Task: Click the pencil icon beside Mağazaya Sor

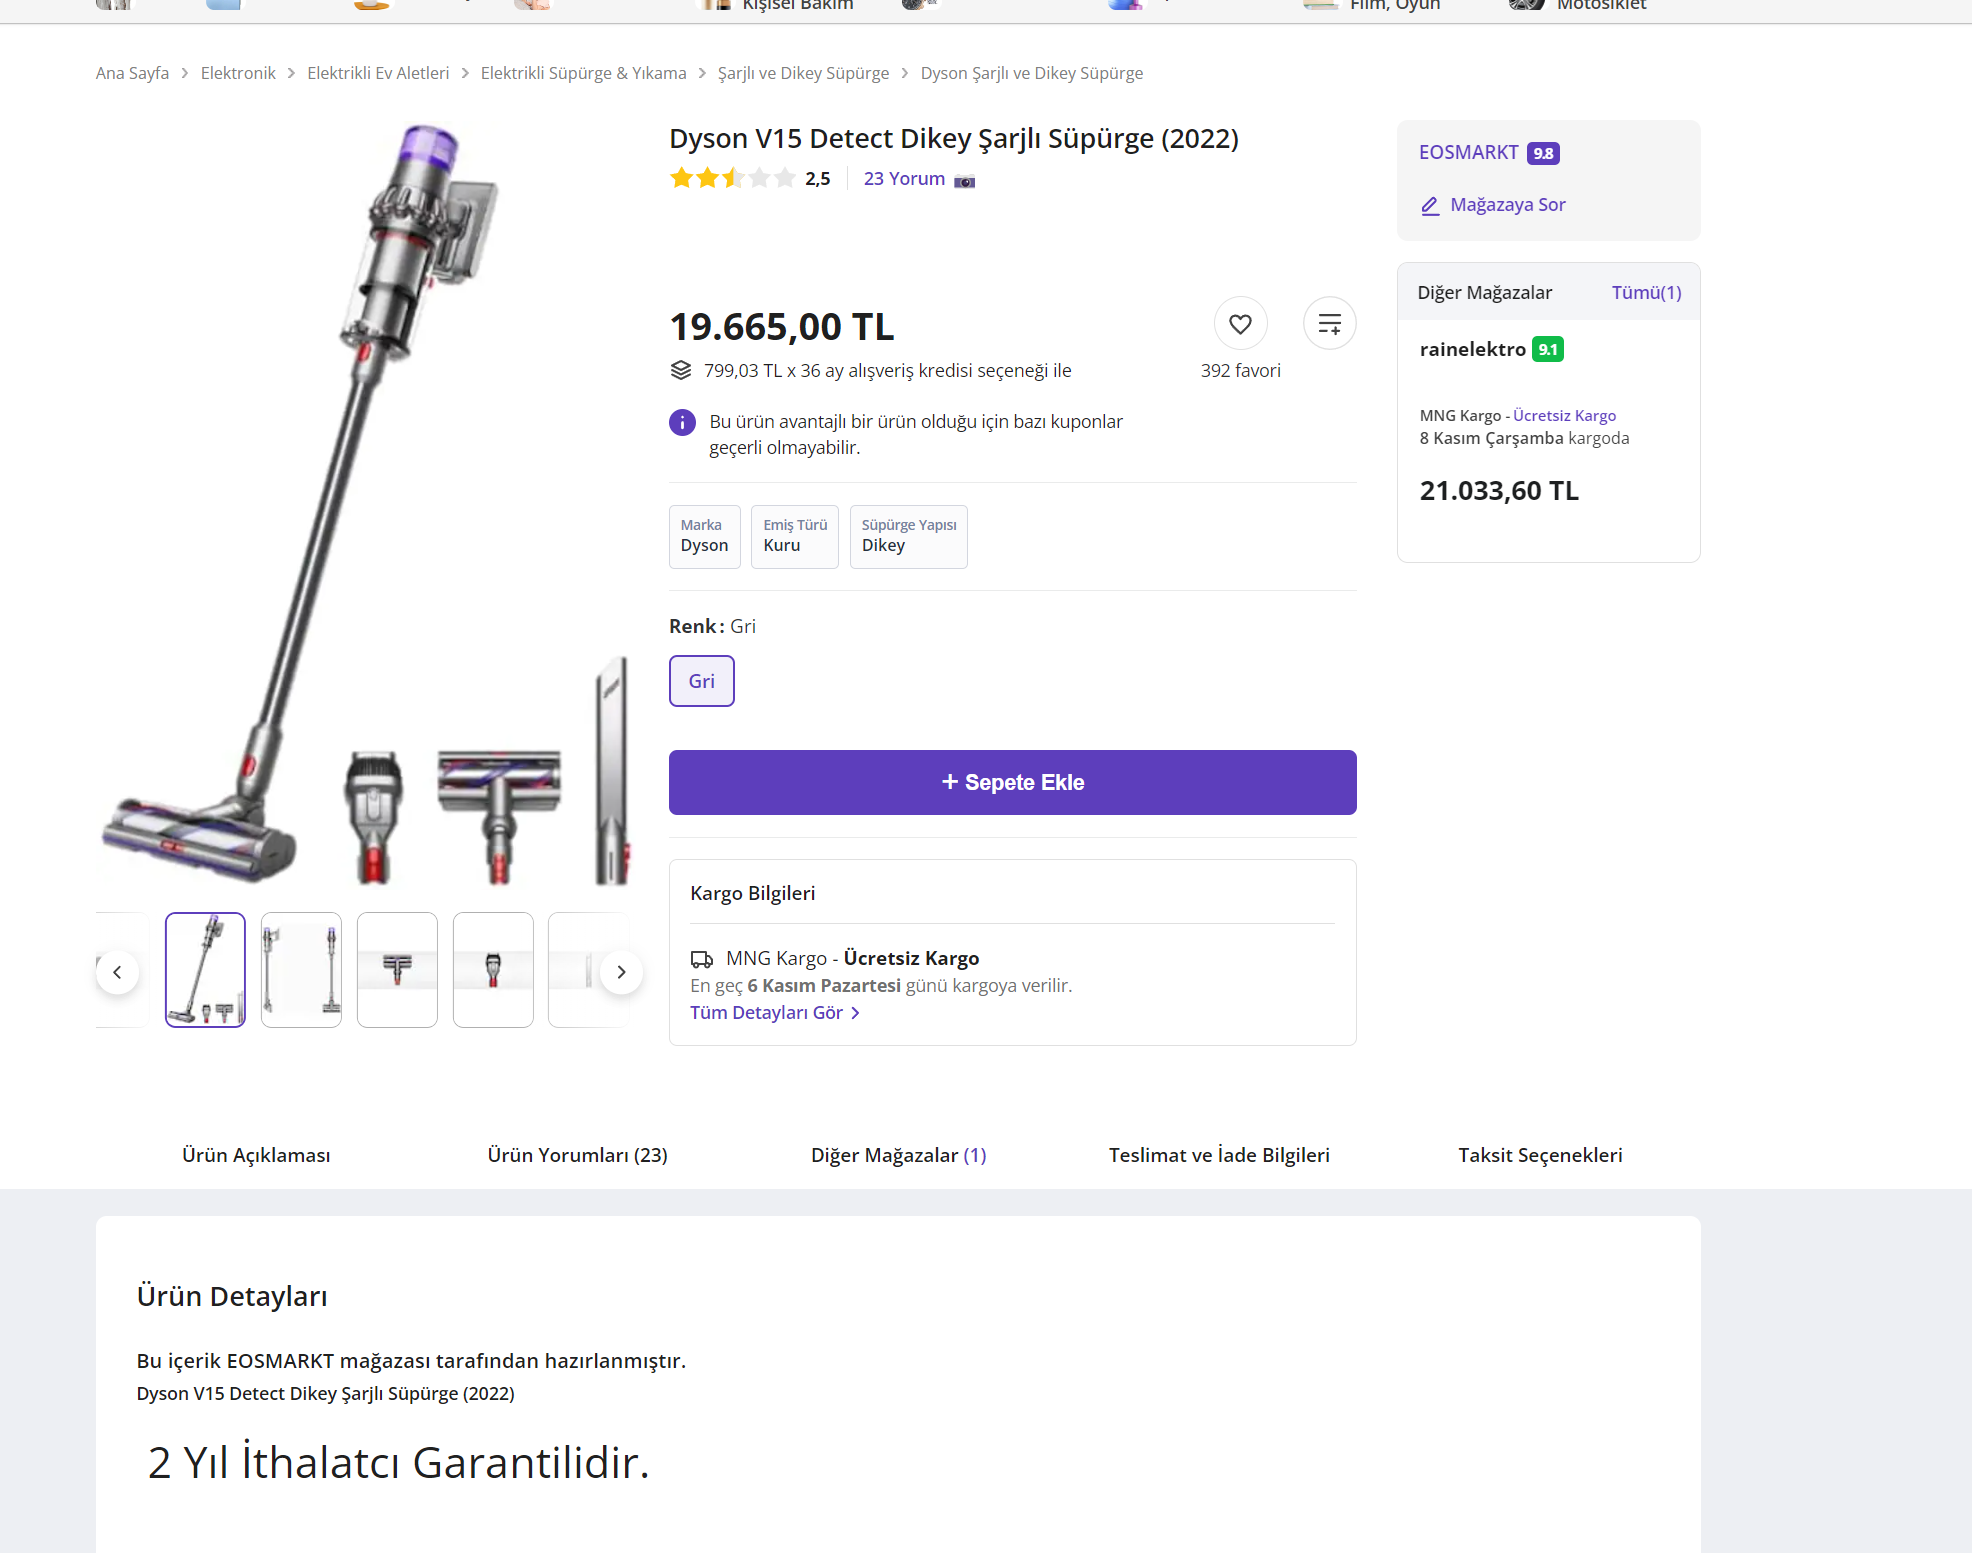Action: (1430, 206)
